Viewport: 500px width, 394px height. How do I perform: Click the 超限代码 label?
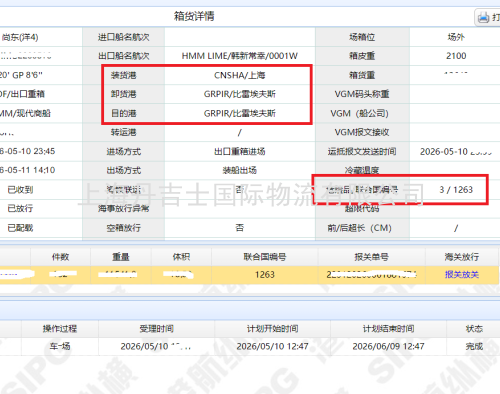362,209
